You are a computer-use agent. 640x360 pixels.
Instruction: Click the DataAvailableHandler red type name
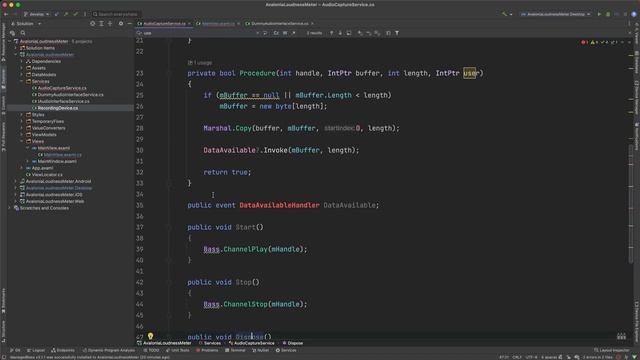(279, 205)
